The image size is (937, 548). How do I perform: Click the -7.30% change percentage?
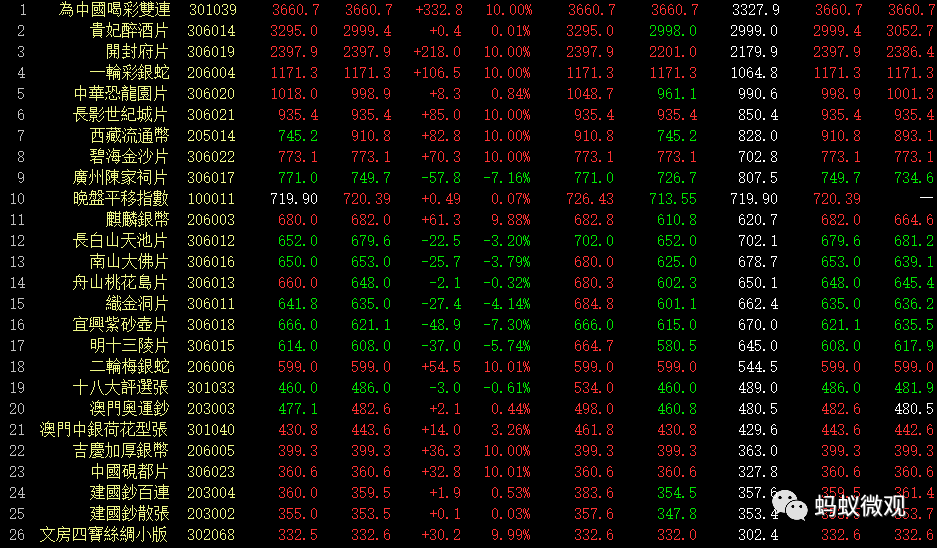(x=507, y=325)
